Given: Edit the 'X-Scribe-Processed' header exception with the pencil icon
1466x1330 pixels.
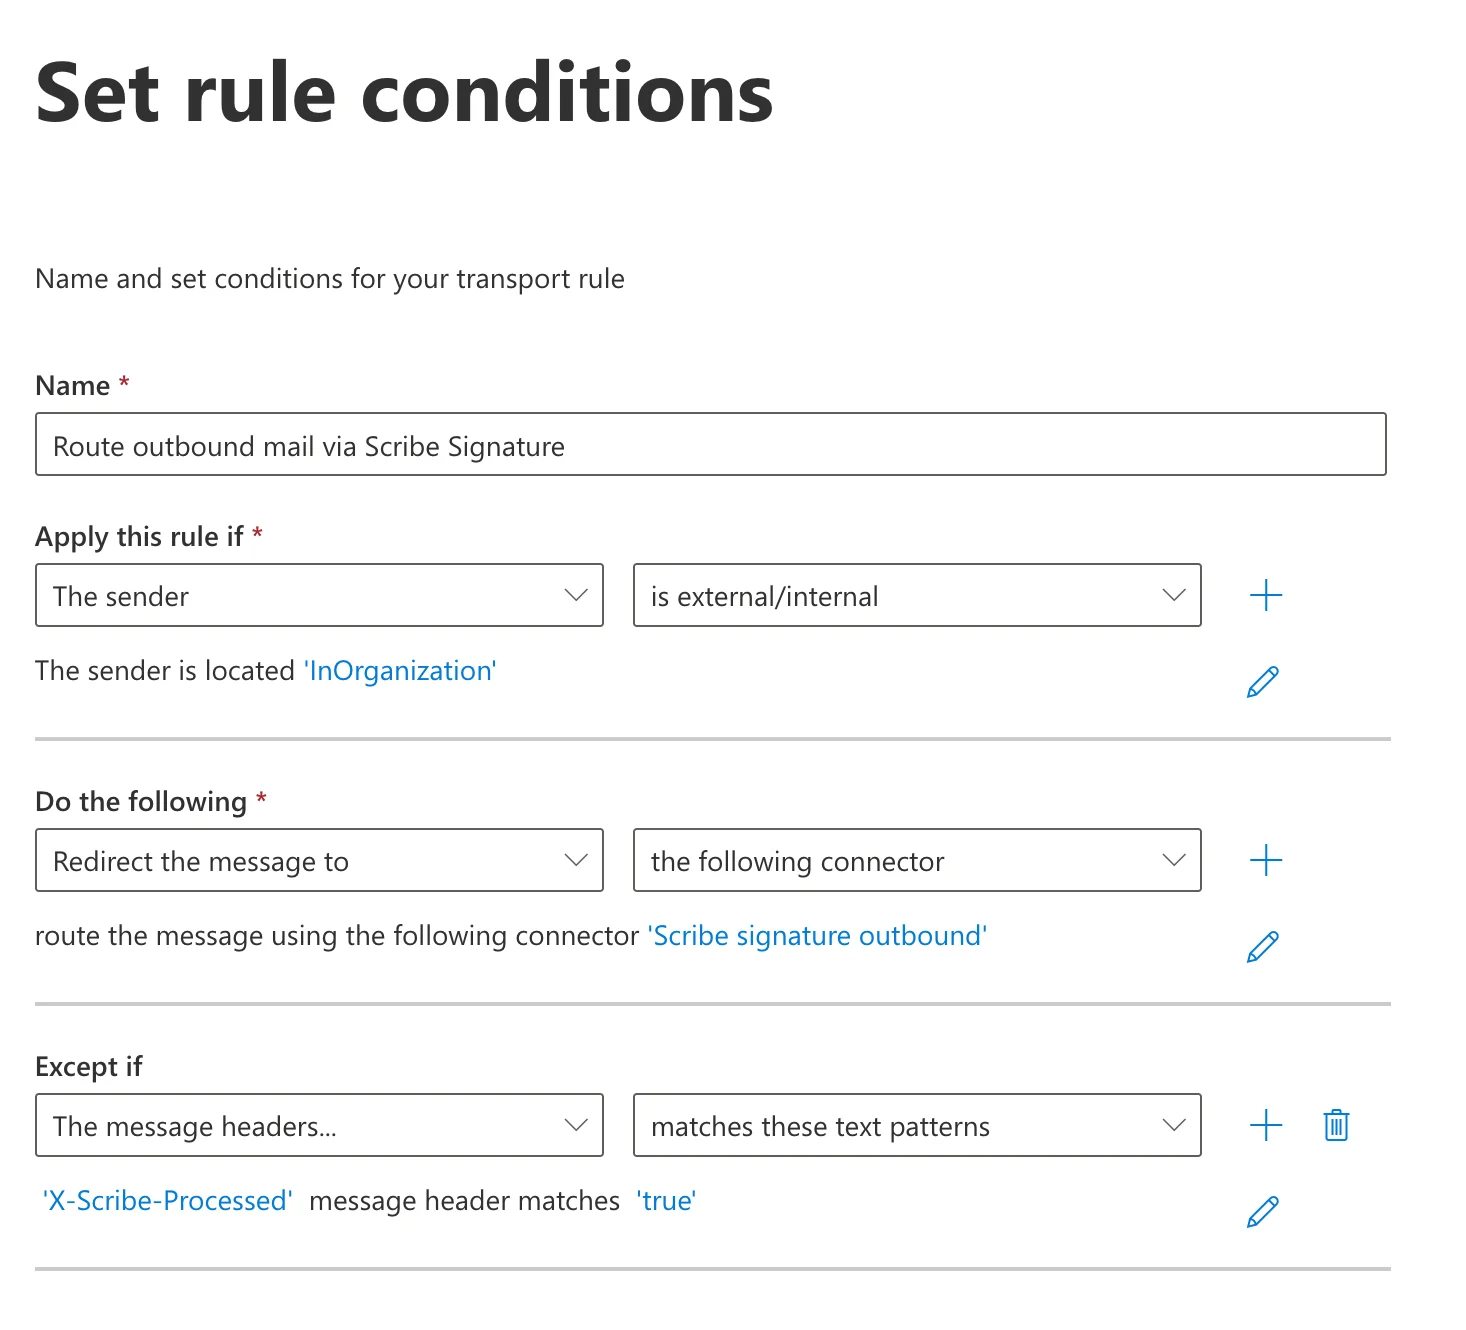Looking at the screenshot, I should coord(1263,1211).
